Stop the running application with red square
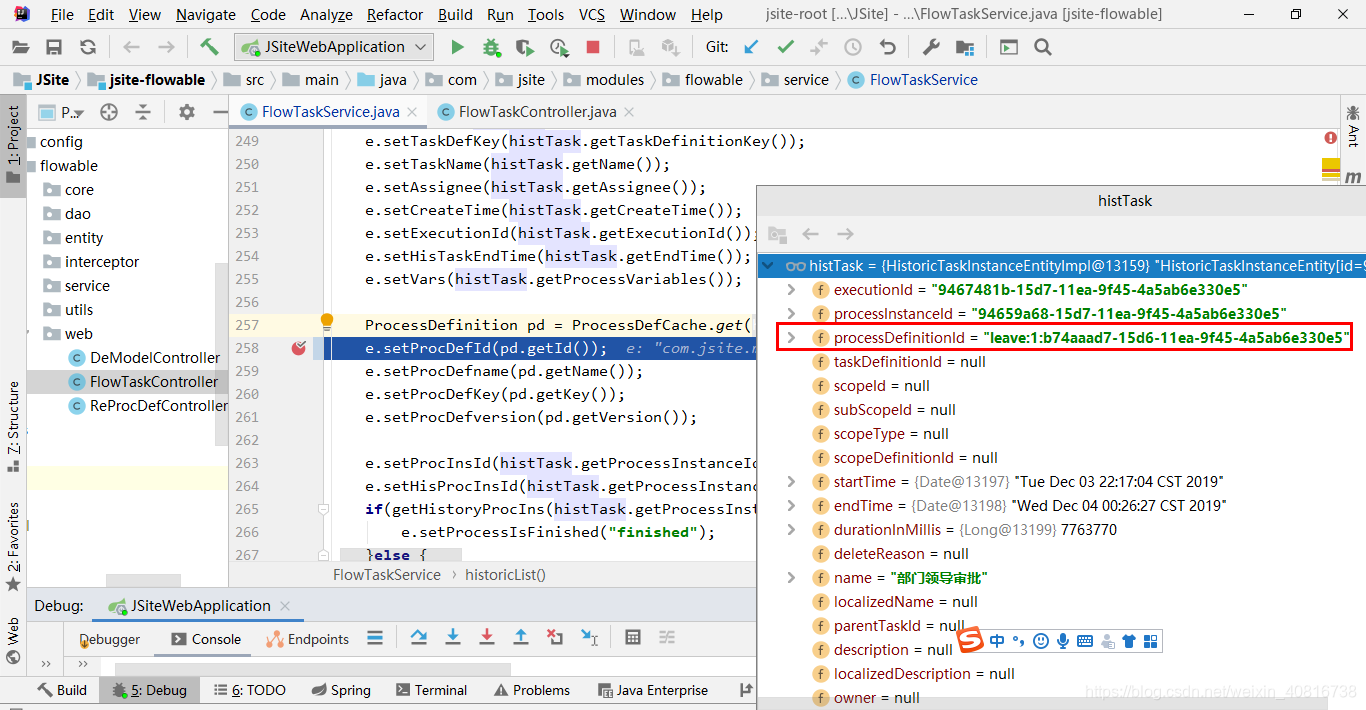This screenshot has height=710, width=1366. coord(593,47)
